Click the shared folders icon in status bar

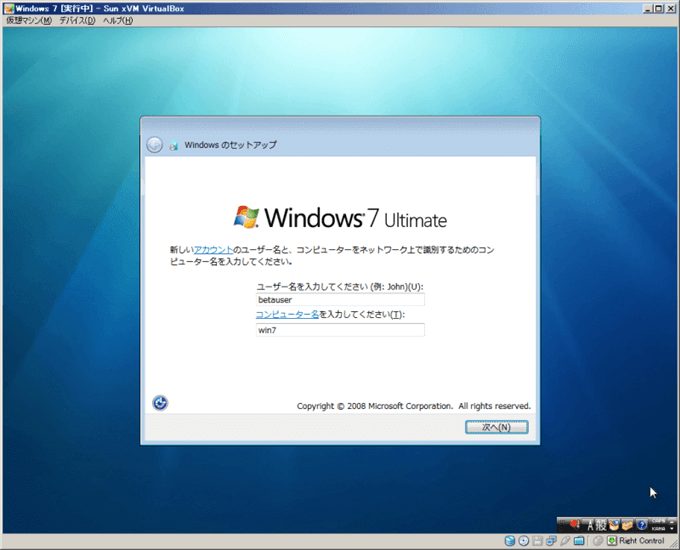click(580, 541)
